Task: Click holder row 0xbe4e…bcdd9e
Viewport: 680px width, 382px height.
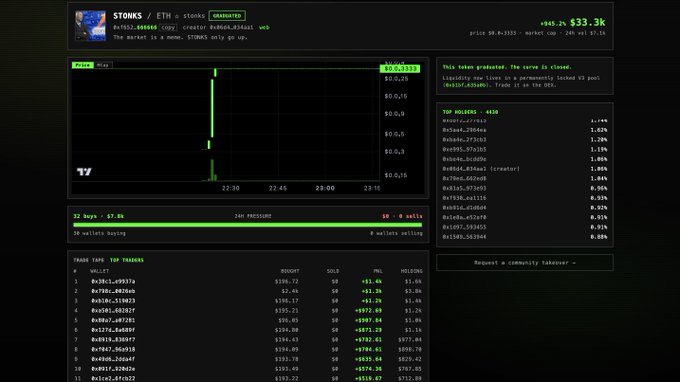Action: pyautogui.click(x=525, y=159)
